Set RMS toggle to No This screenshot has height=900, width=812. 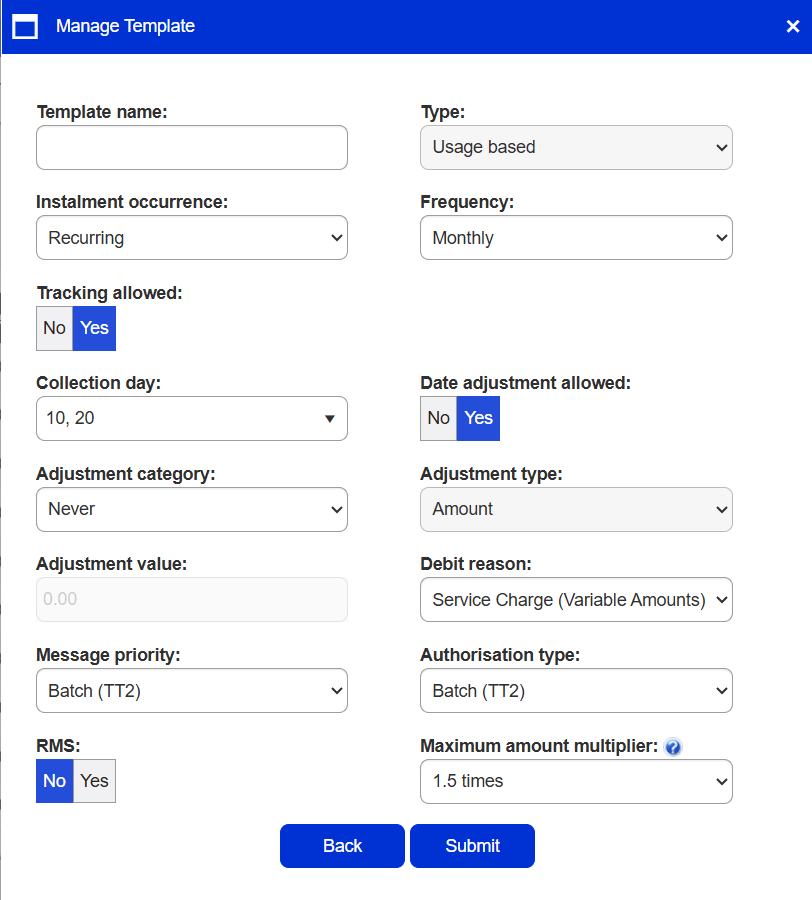click(54, 781)
